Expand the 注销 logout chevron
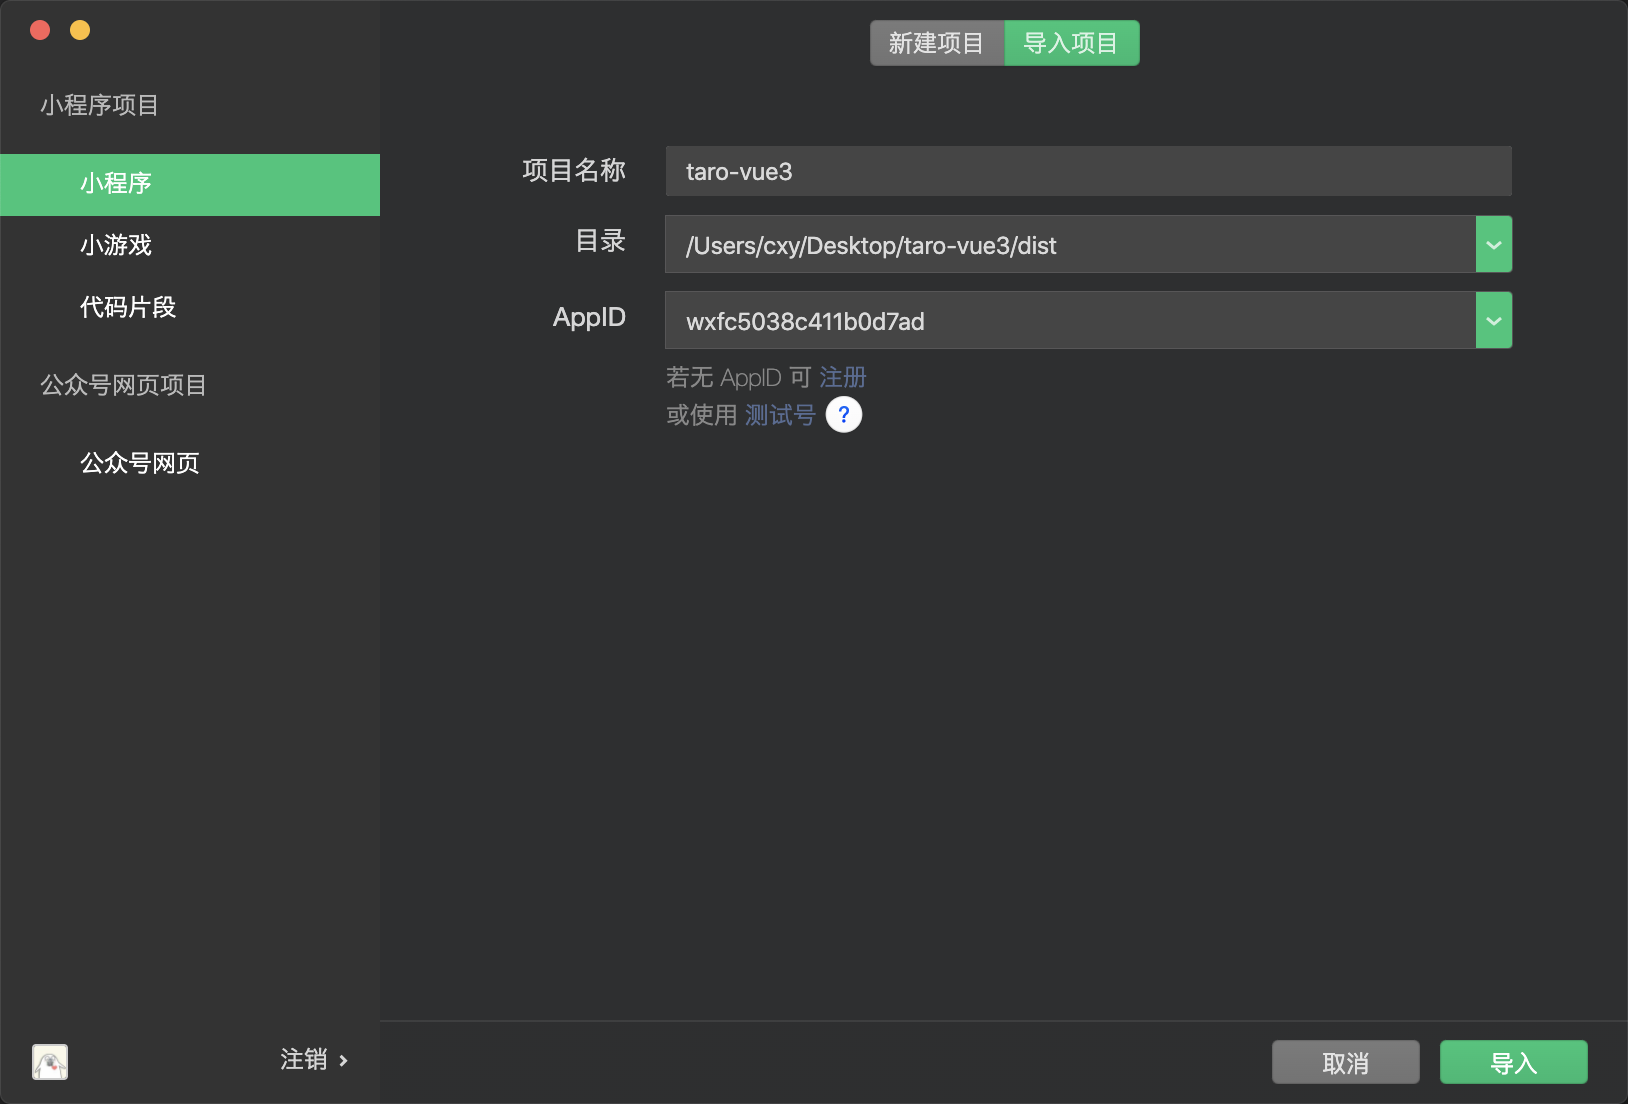The height and width of the screenshot is (1104, 1628). point(344,1061)
